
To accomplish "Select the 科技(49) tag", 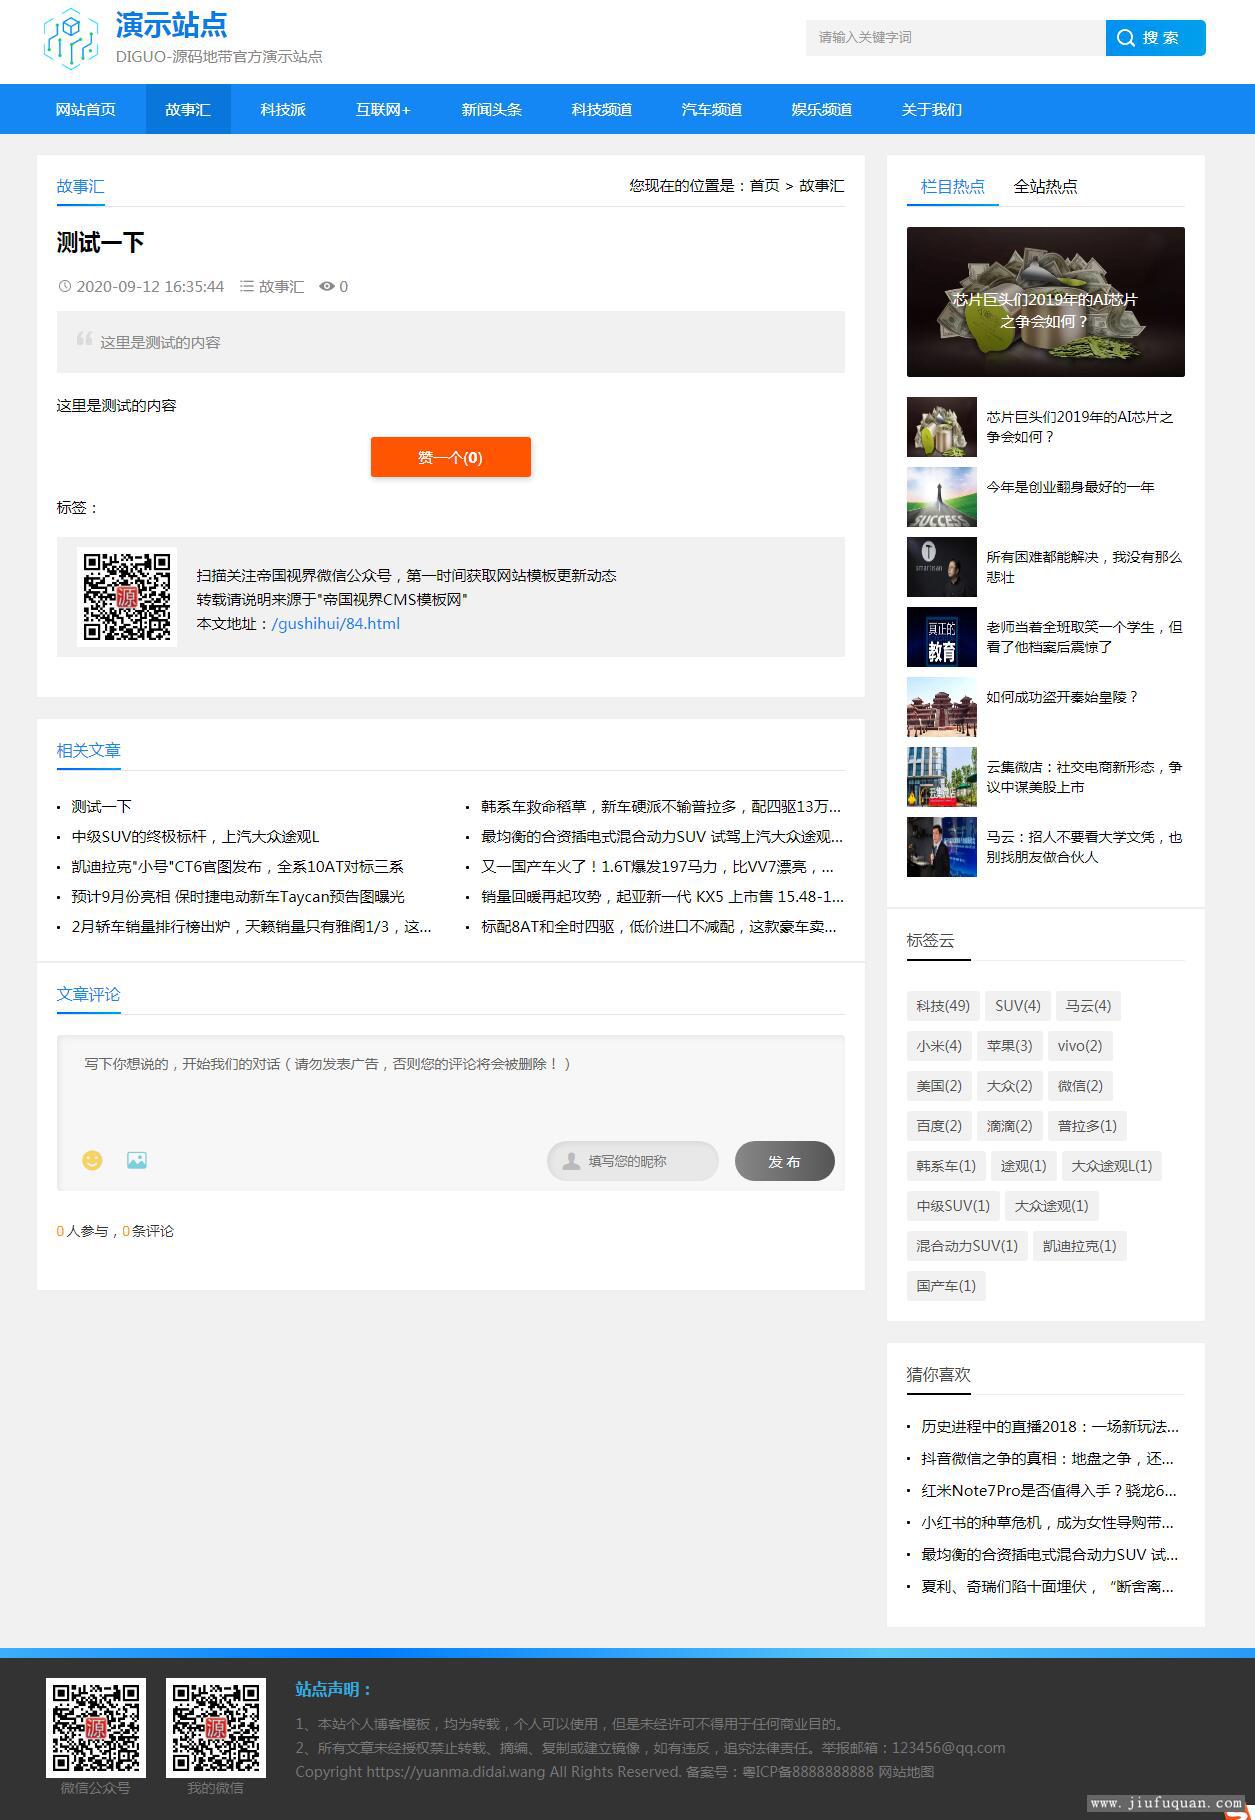I will click(x=943, y=1006).
